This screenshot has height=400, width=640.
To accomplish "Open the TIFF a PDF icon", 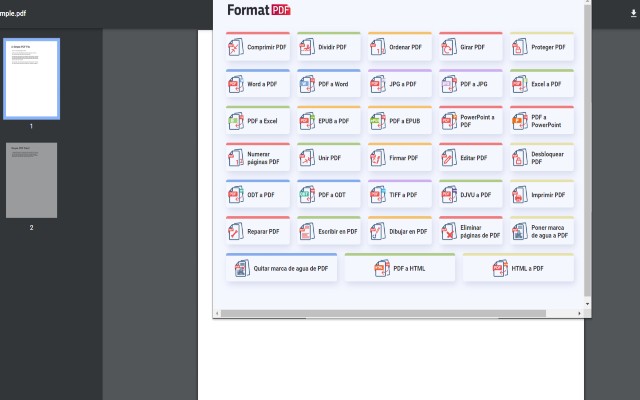I will (x=378, y=195).
